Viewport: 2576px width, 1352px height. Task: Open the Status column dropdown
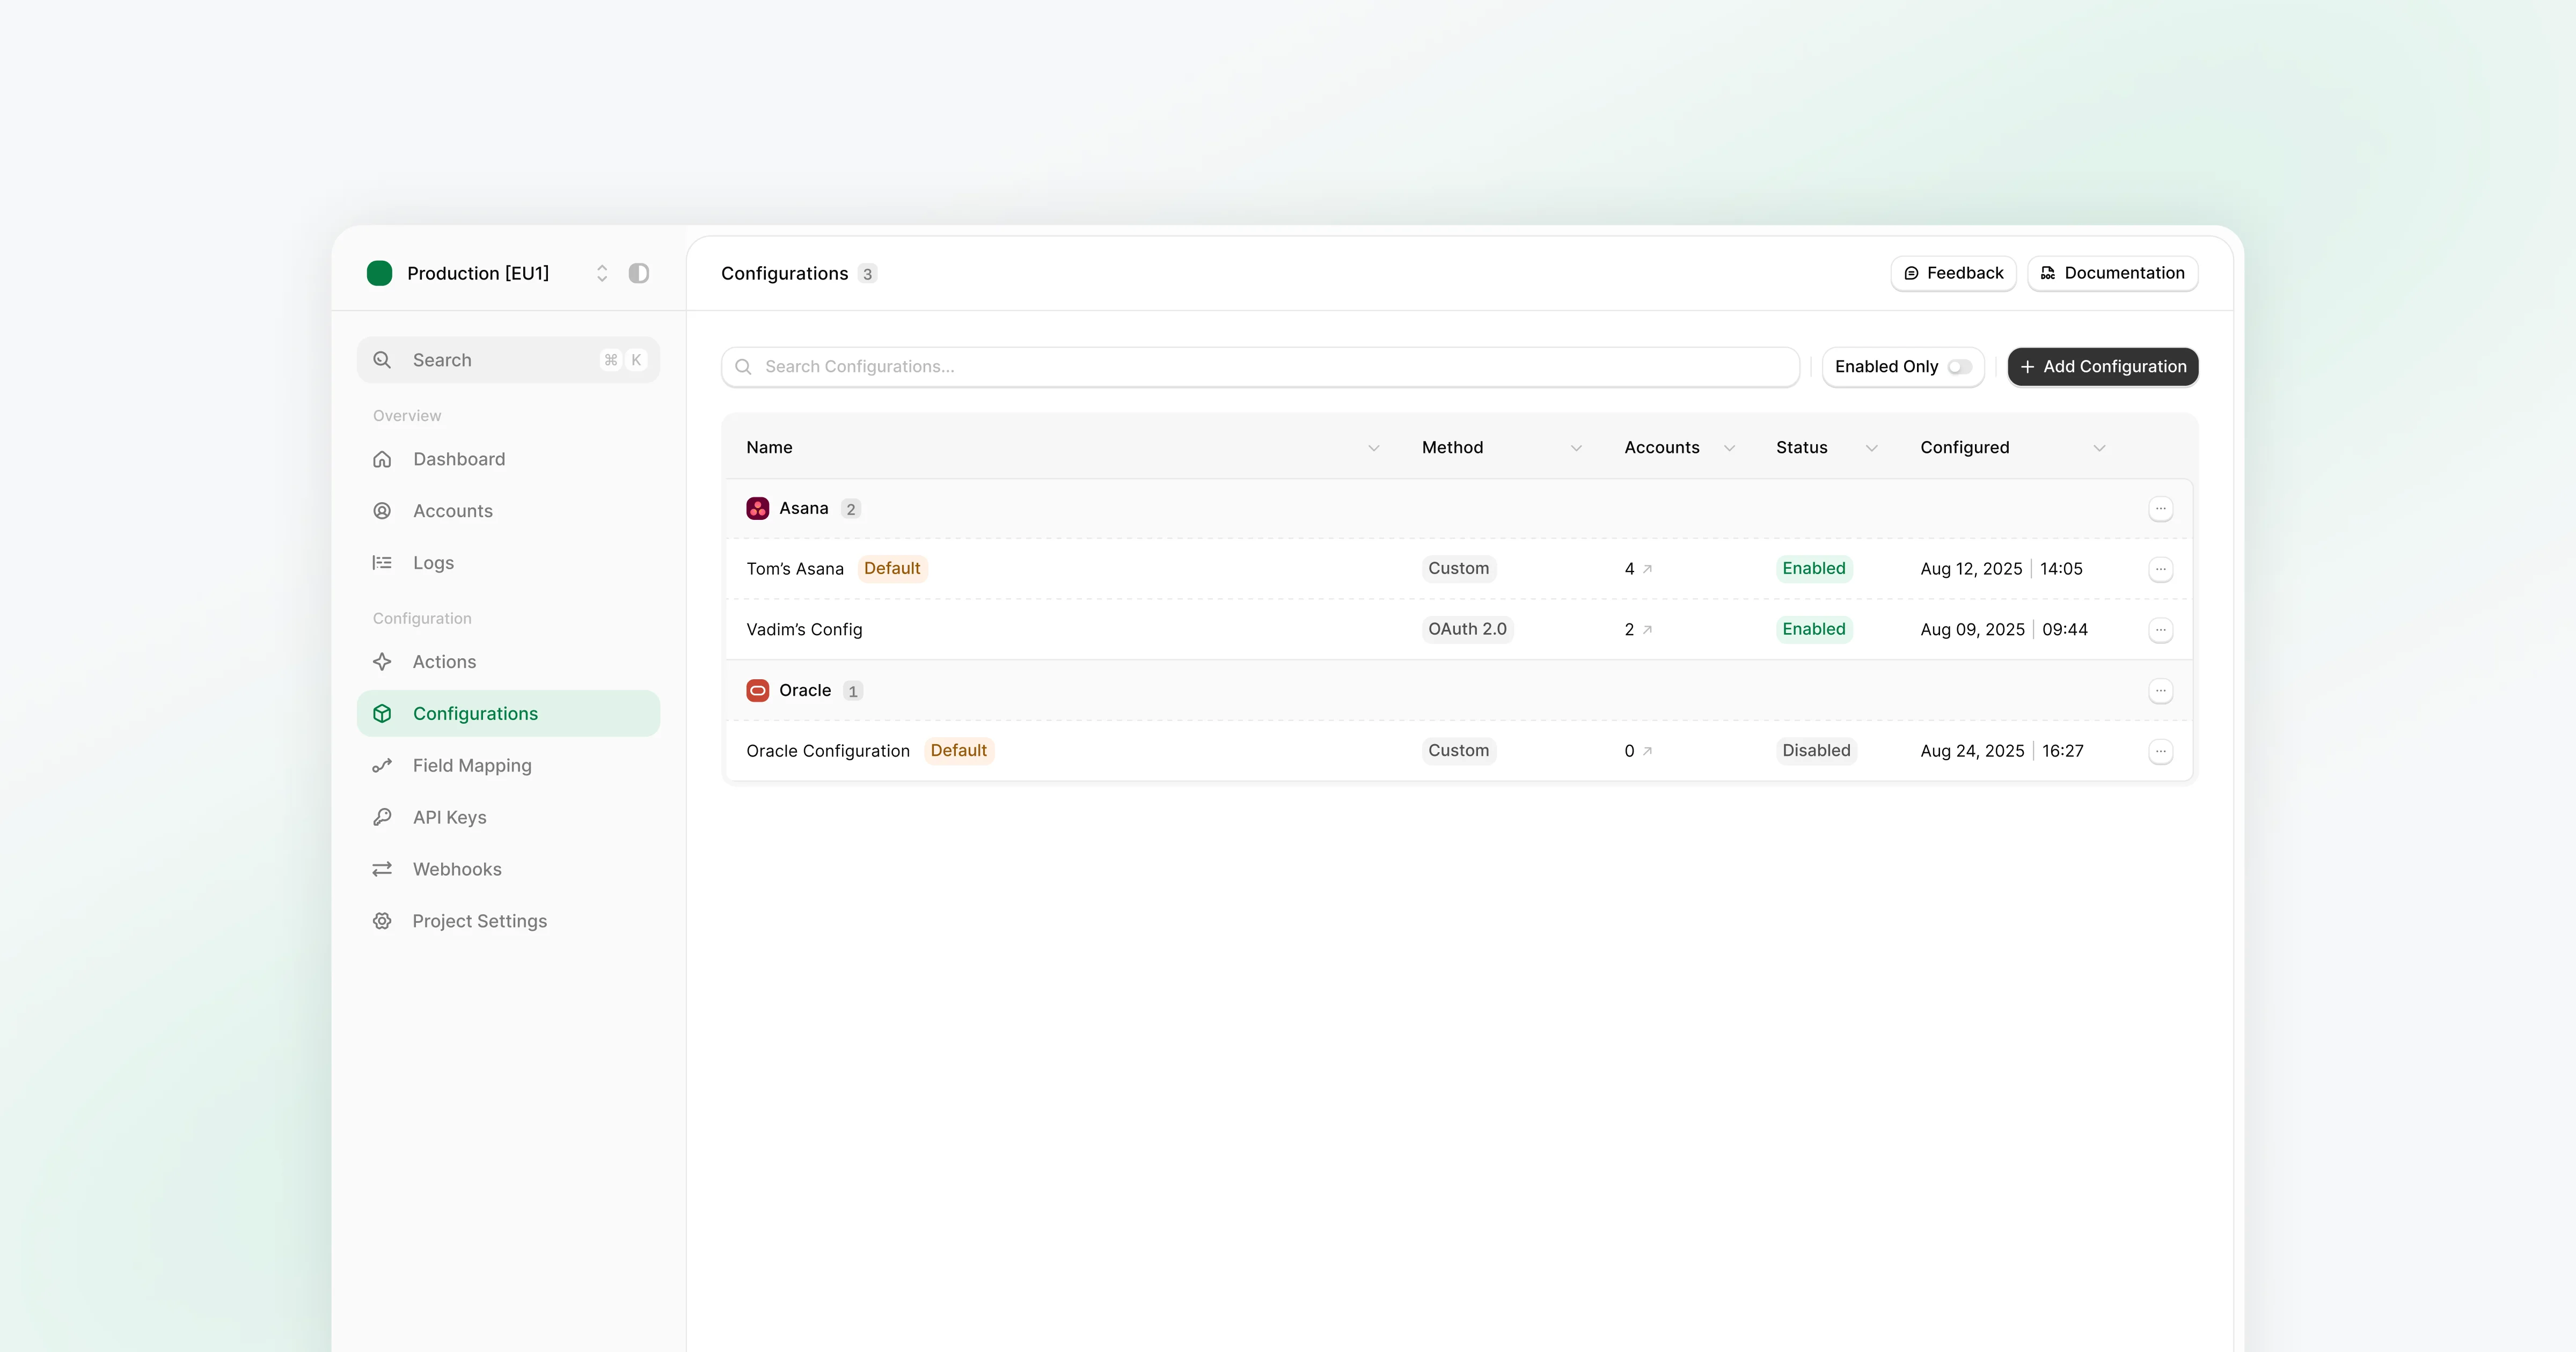click(x=1871, y=448)
